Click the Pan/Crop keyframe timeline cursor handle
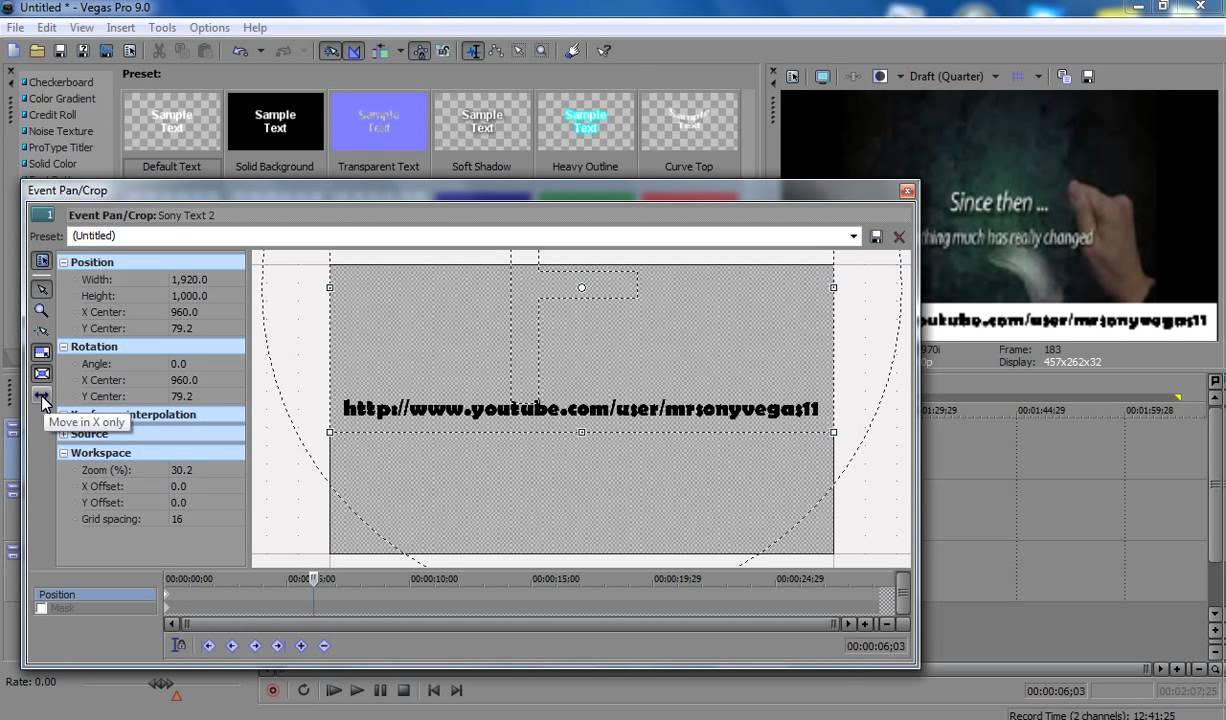This screenshot has height=720, width=1226. click(x=313, y=578)
